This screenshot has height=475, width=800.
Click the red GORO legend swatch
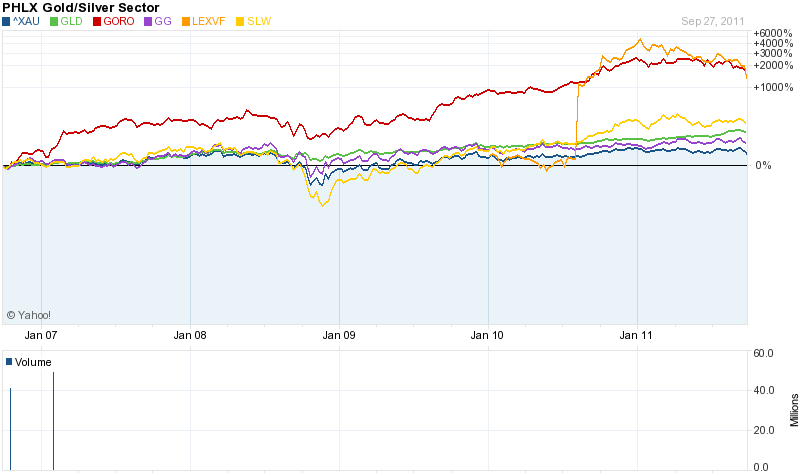coord(97,21)
